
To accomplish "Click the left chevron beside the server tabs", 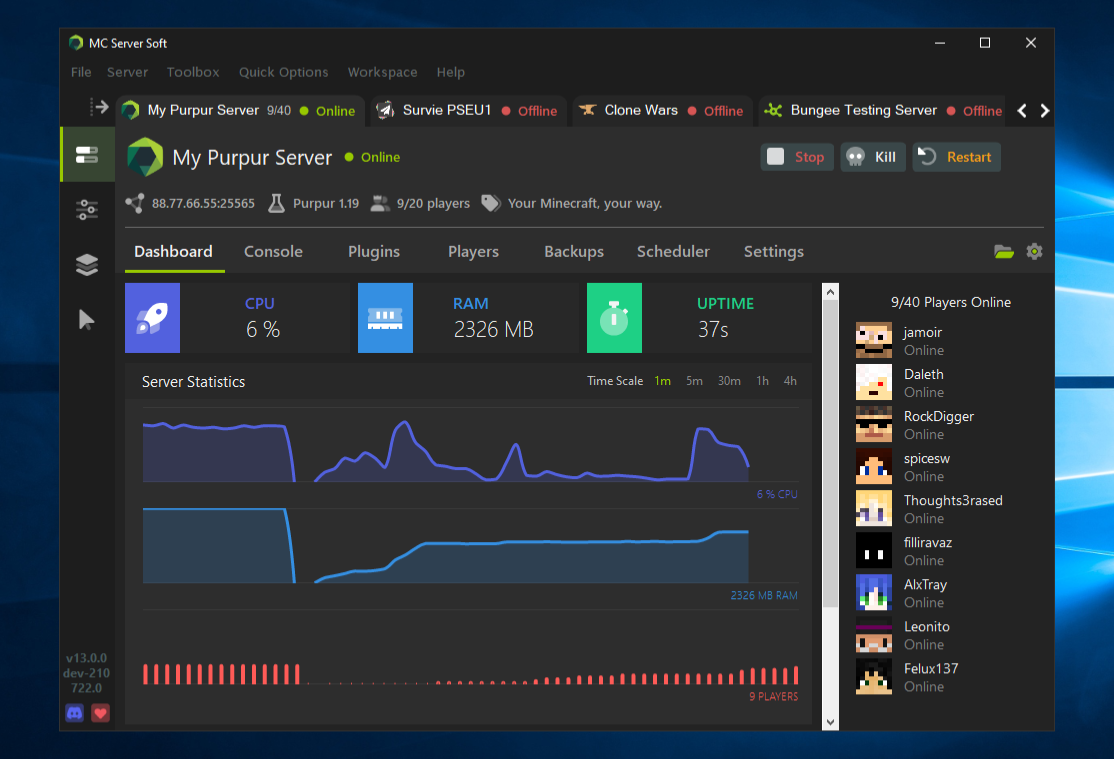I will (x=1022, y=111).
